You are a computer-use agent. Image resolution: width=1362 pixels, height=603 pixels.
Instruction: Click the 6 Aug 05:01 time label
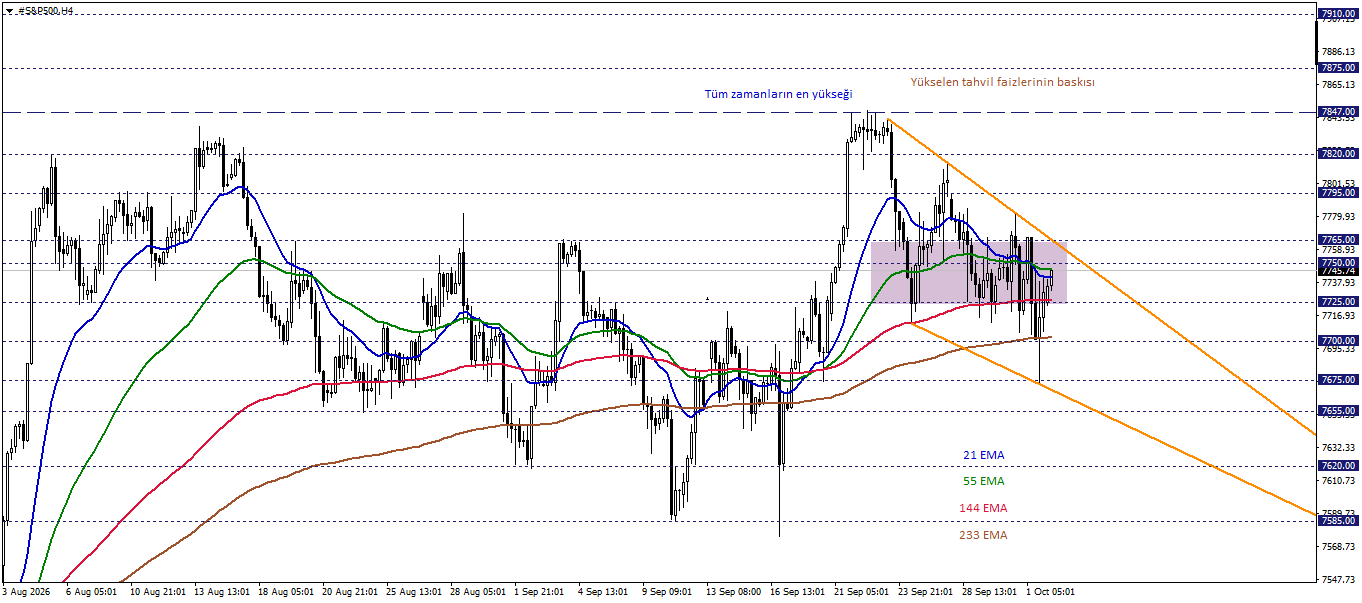(93, 592)
